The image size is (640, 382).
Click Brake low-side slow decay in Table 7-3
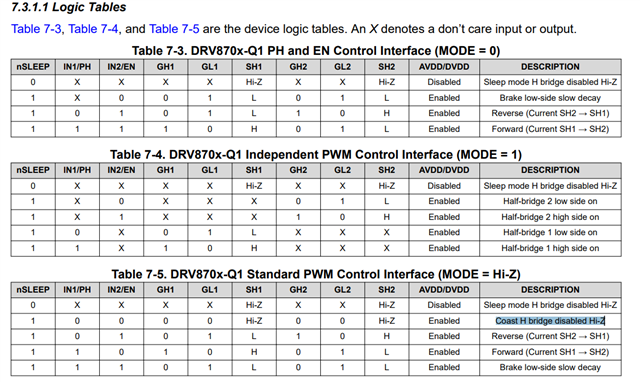(550, 98)
